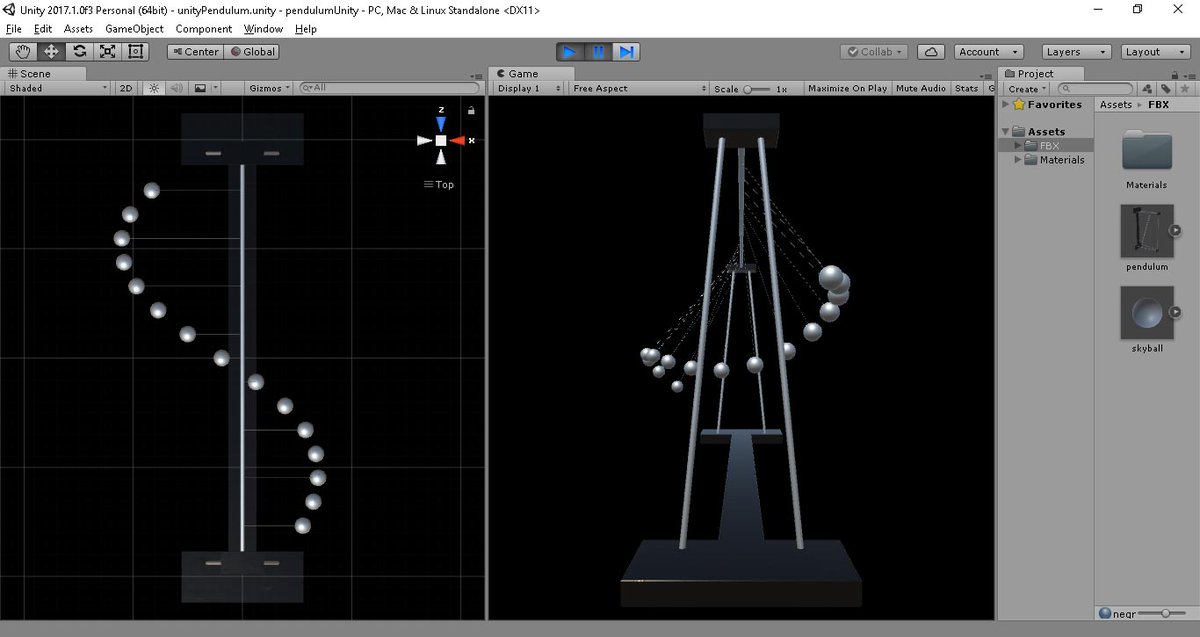Screen dimensions: 1200x637
Task: Select the Materials folder in tree
Action: pyautogui.click(x=1047, y=159)
